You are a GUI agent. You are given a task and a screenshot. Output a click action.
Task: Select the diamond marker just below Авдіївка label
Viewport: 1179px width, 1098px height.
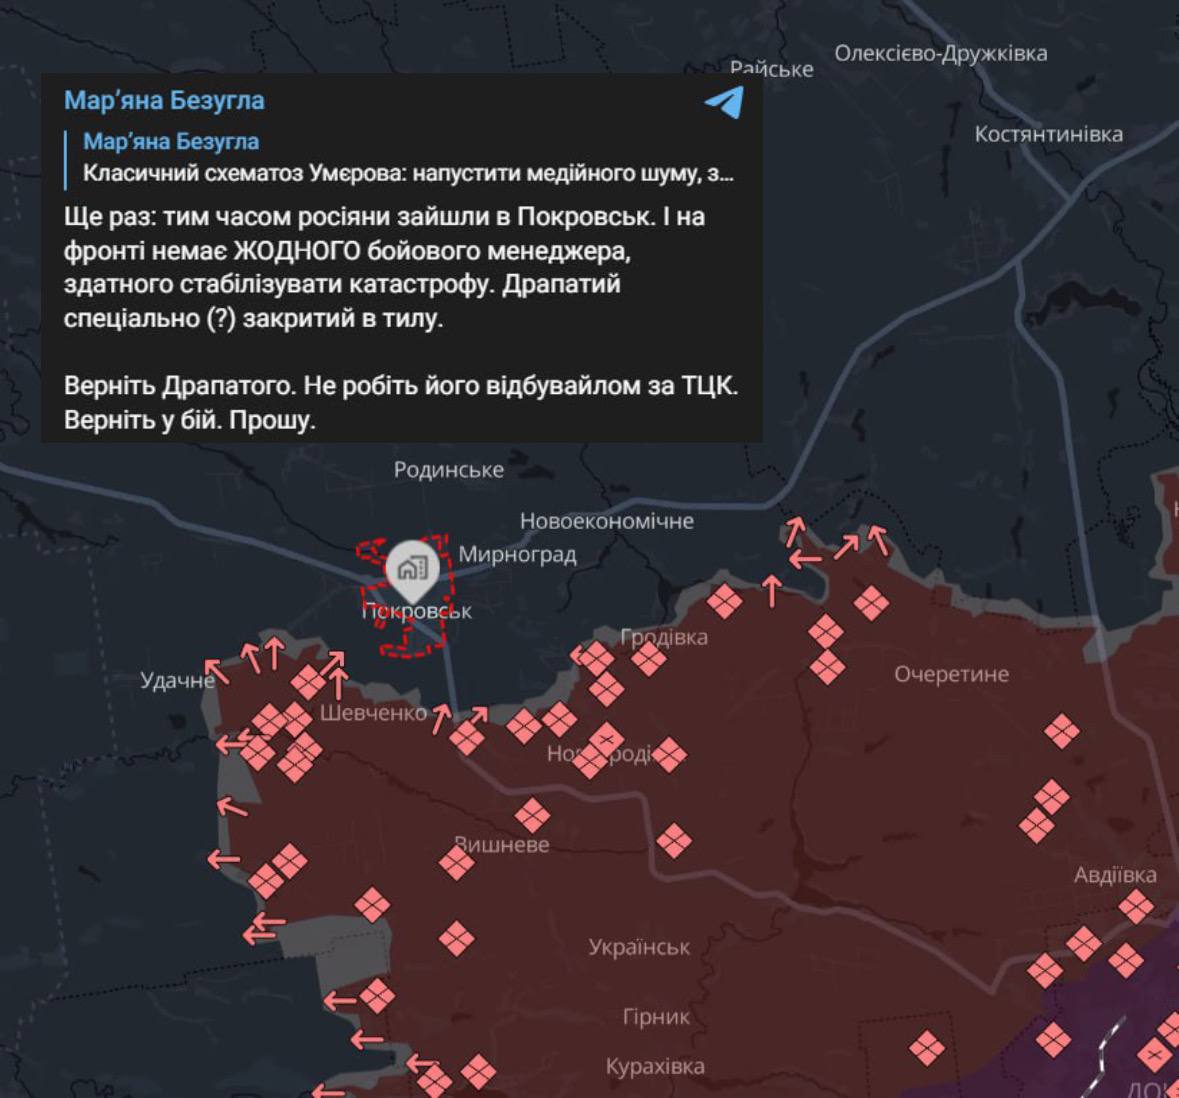[1136, 907]
